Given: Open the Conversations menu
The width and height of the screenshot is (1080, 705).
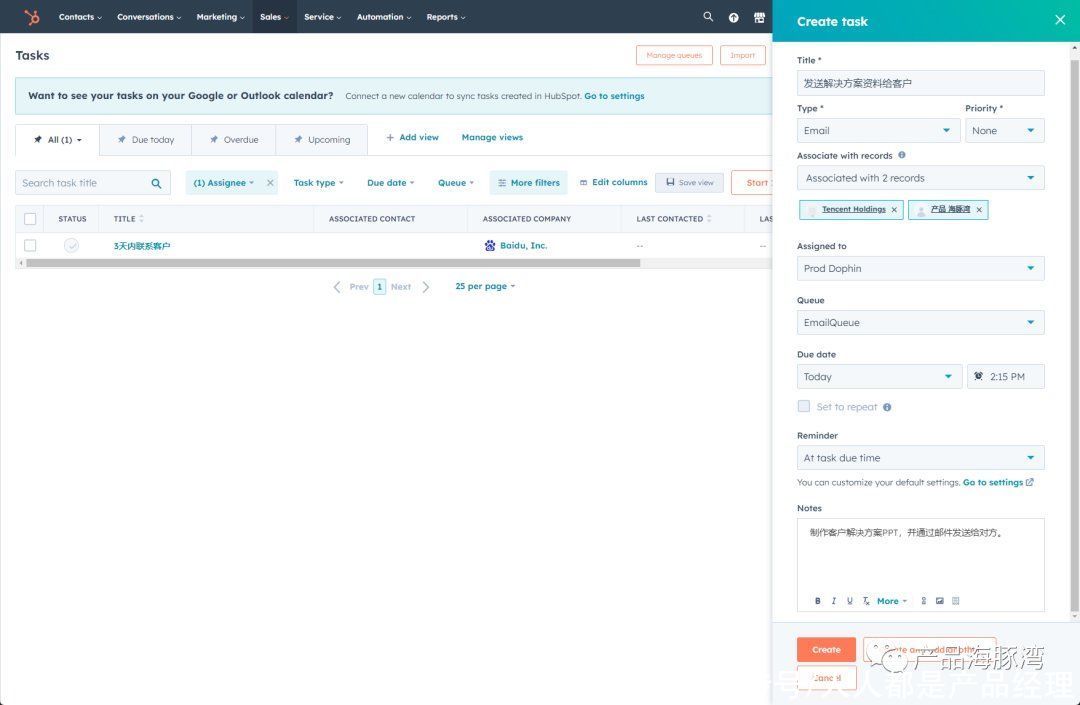Looking at the screenshot, I should pos(149,17).
